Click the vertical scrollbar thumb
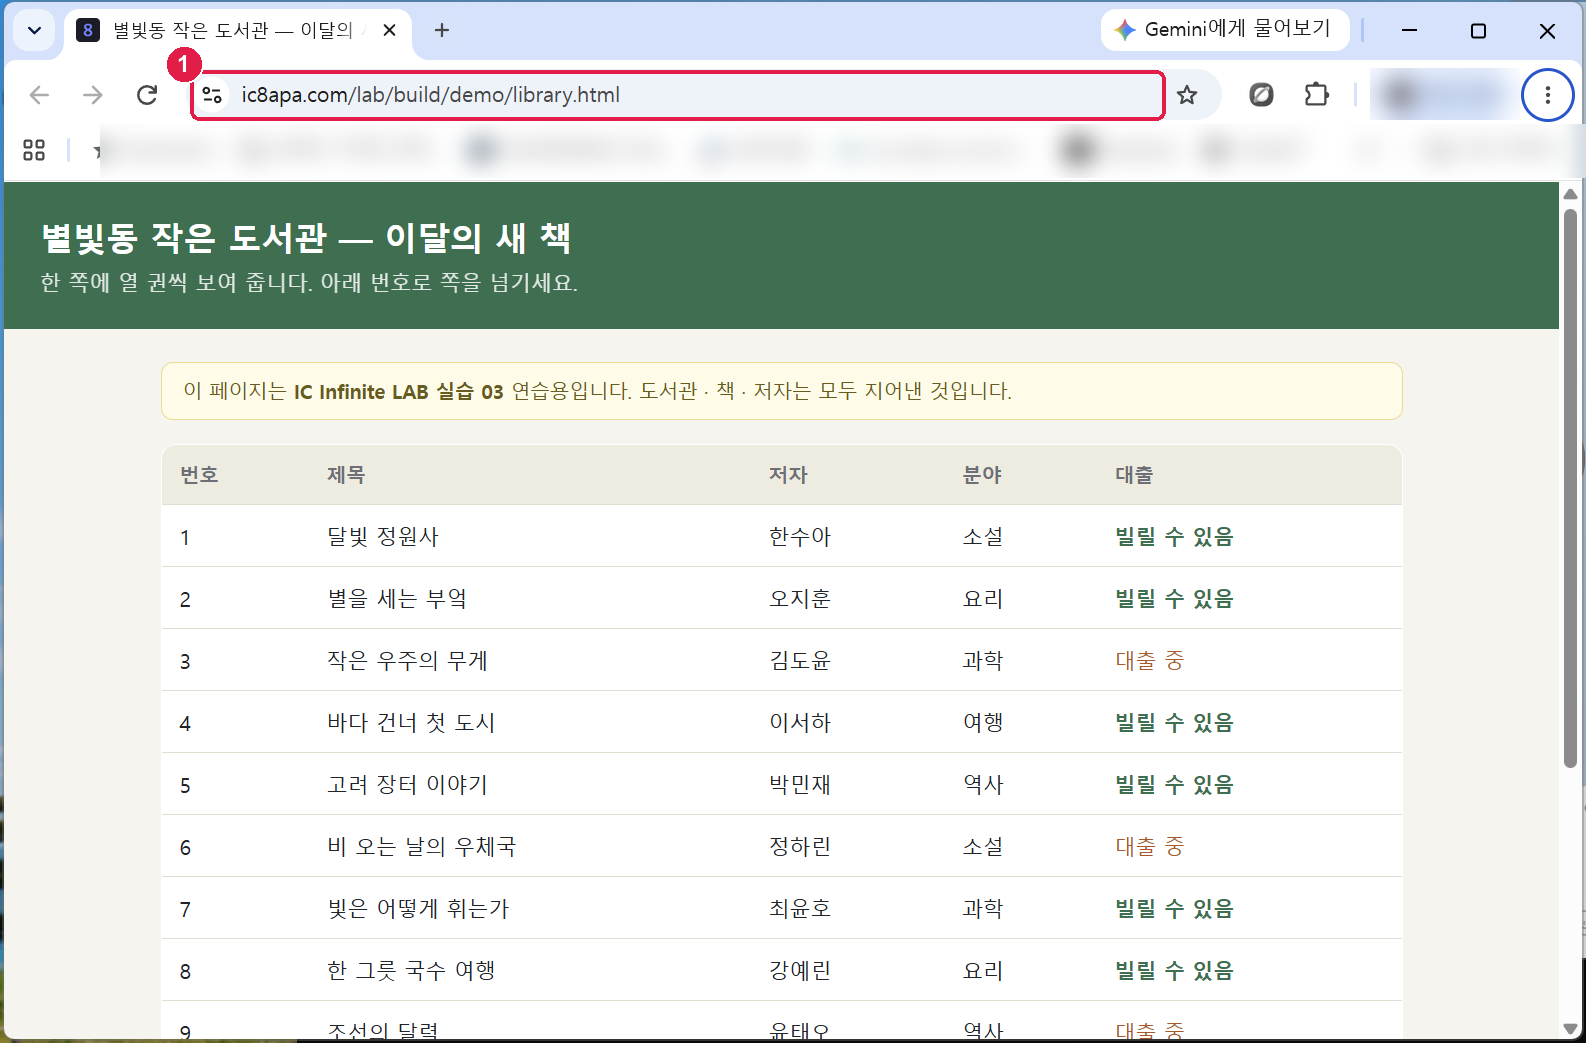The height and width of the screenshot is (1043, 1586). pyautogui.click(x=1570, y=488)
